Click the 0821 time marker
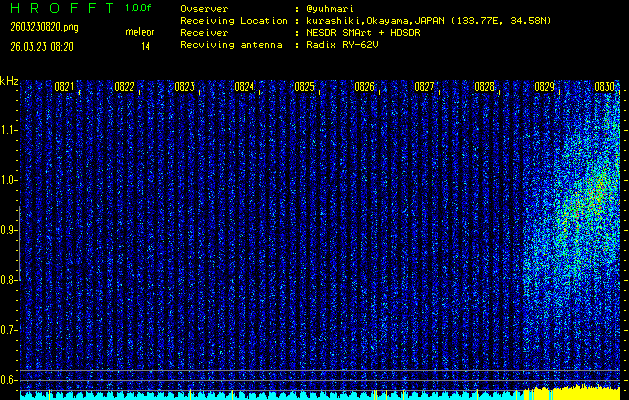 [64, 87]
